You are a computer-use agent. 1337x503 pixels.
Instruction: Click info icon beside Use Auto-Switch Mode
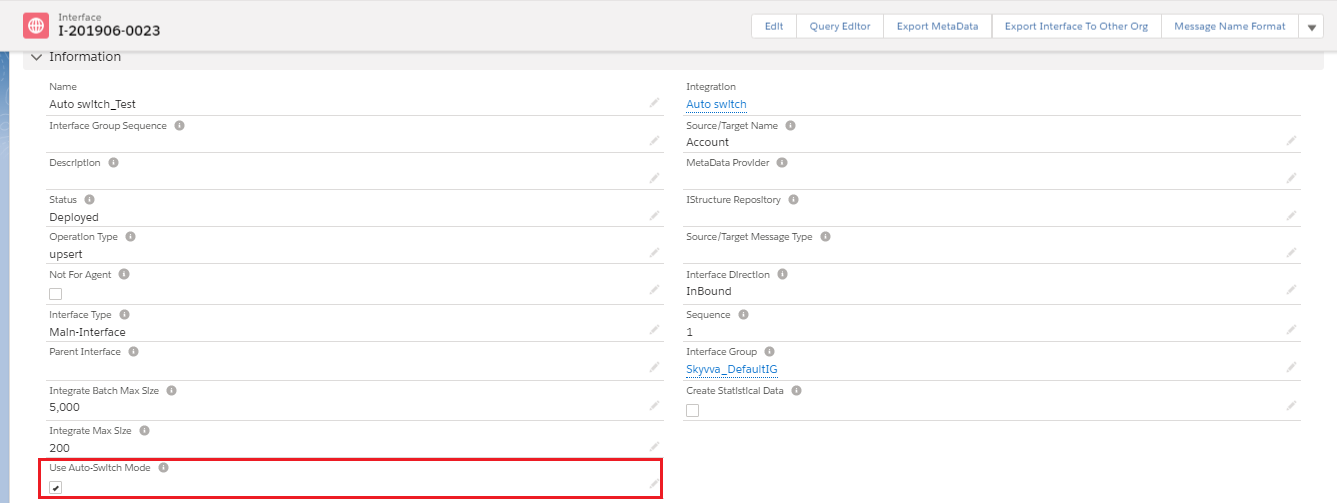[x=164, y=467]
